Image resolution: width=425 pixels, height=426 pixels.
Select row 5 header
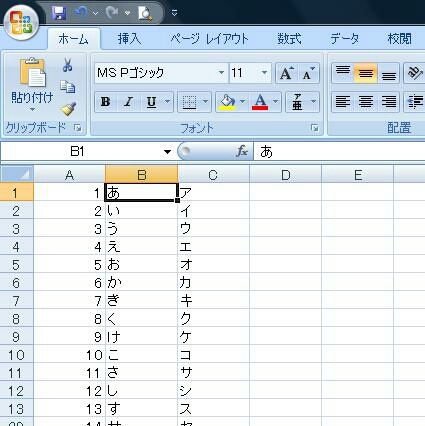(16, 265)
